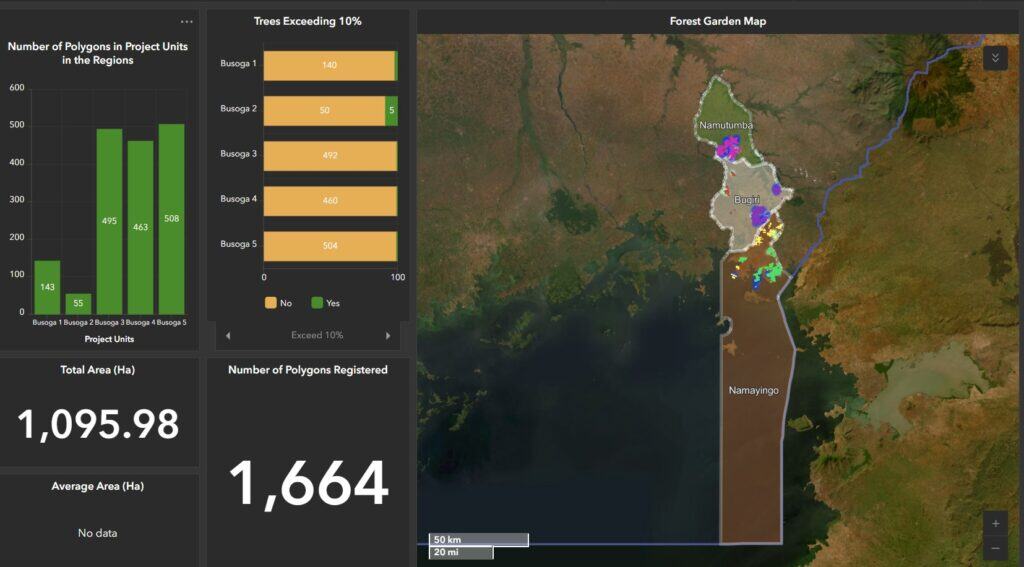This screenshot has height=567, width=1024.
Task: Select the Busoga 2 green 'Yes' segment
Action: click(x=391, y=110)
